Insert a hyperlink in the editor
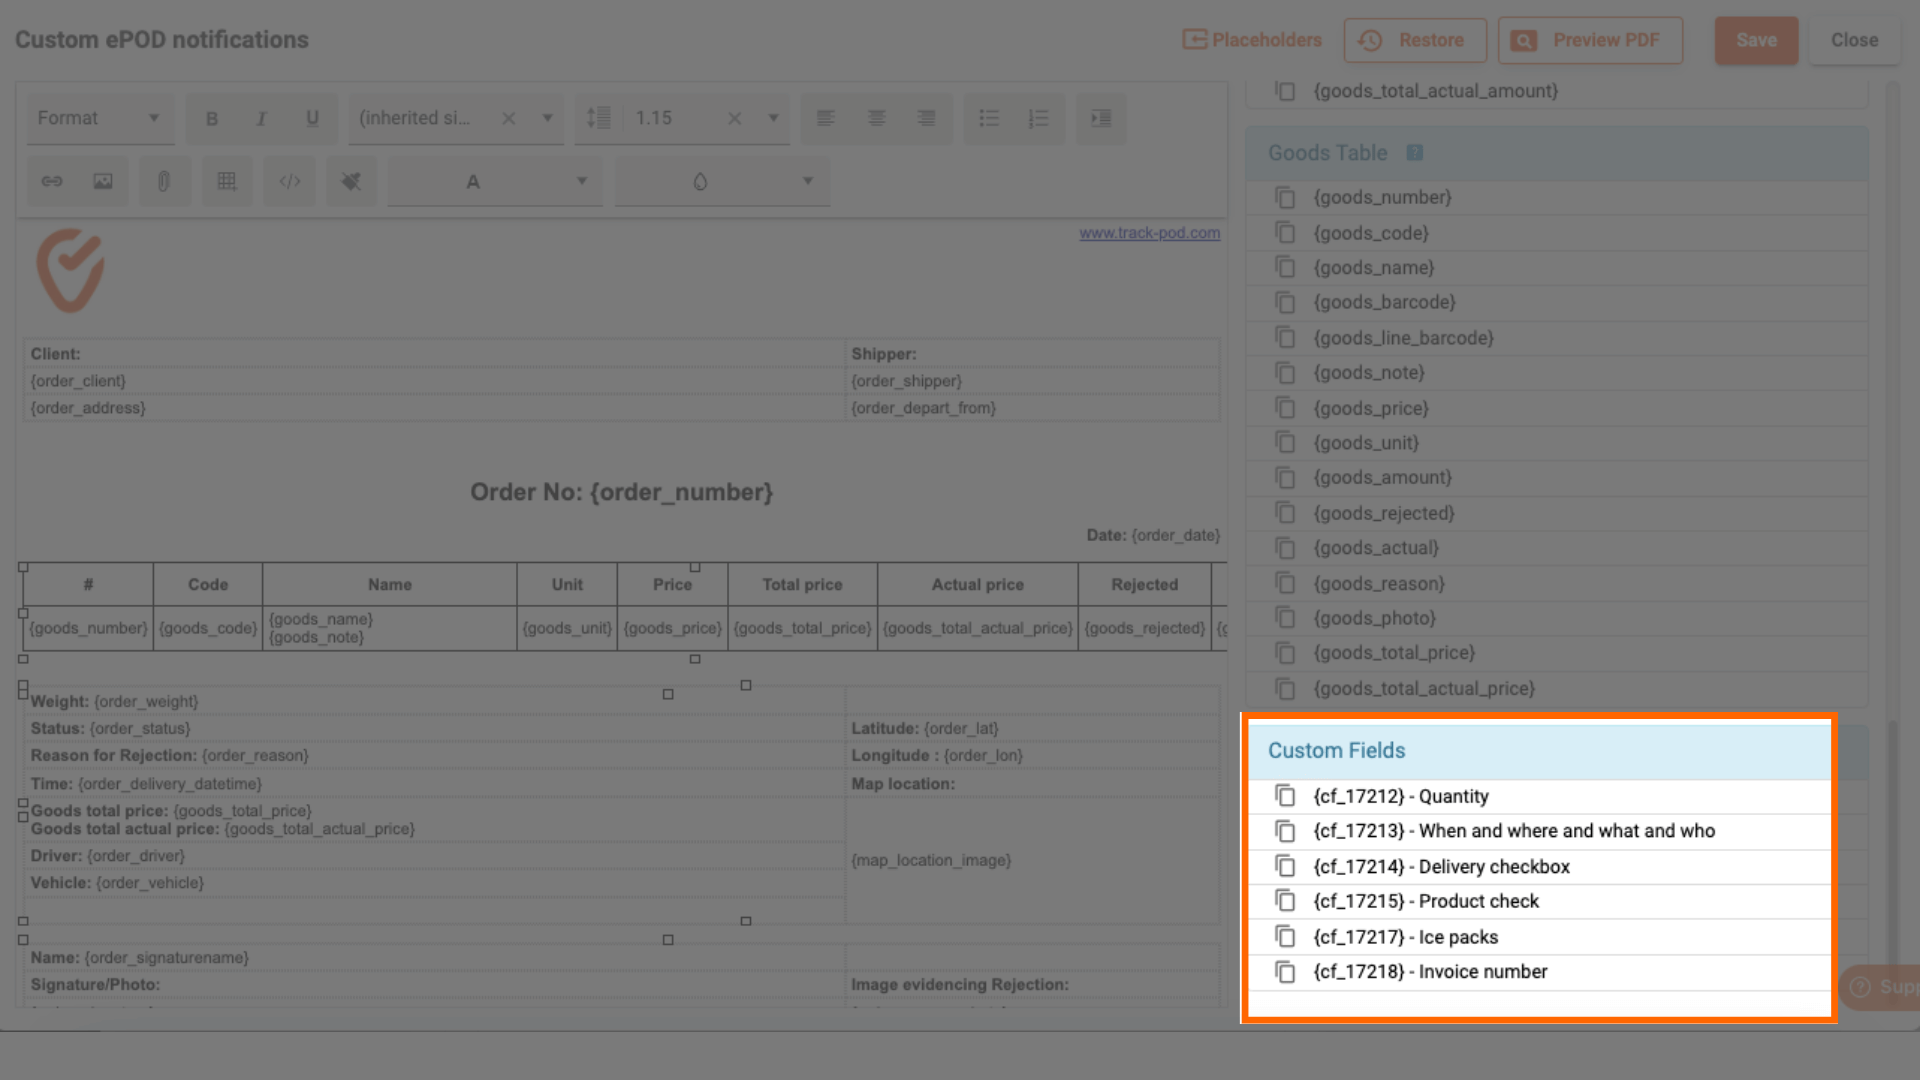 pyautogui.click(x=51, y=181)
